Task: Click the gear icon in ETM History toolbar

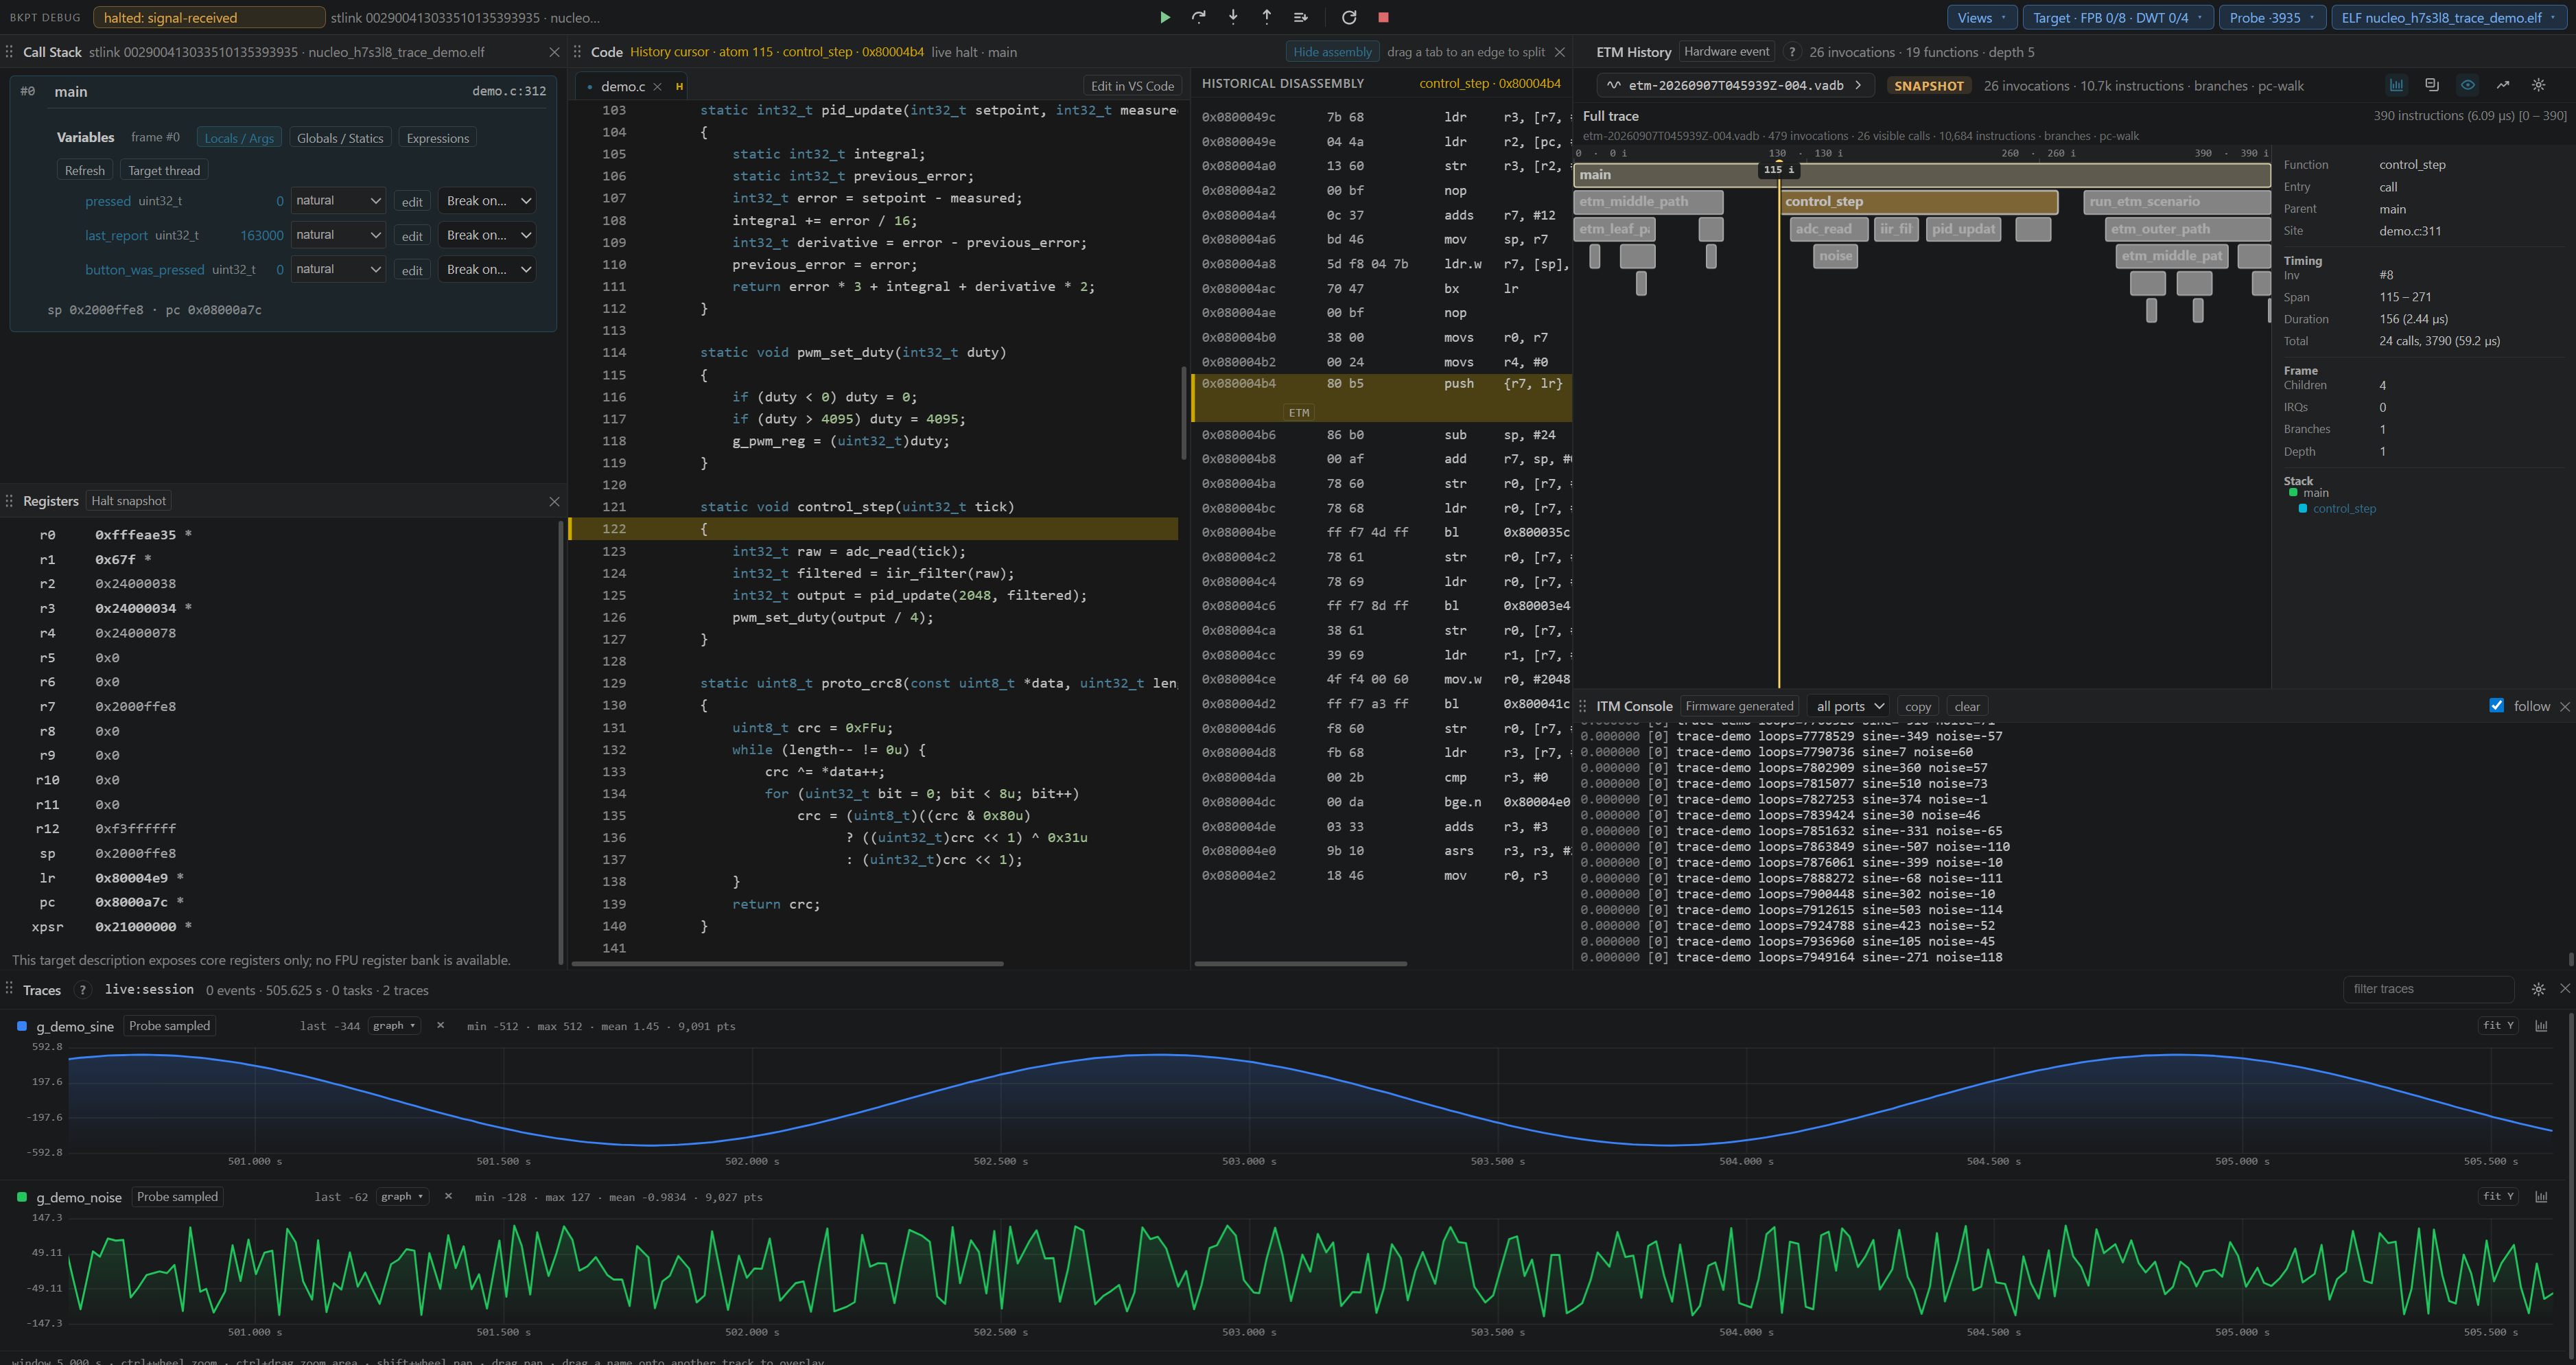Action: (x=2538, y=85)
